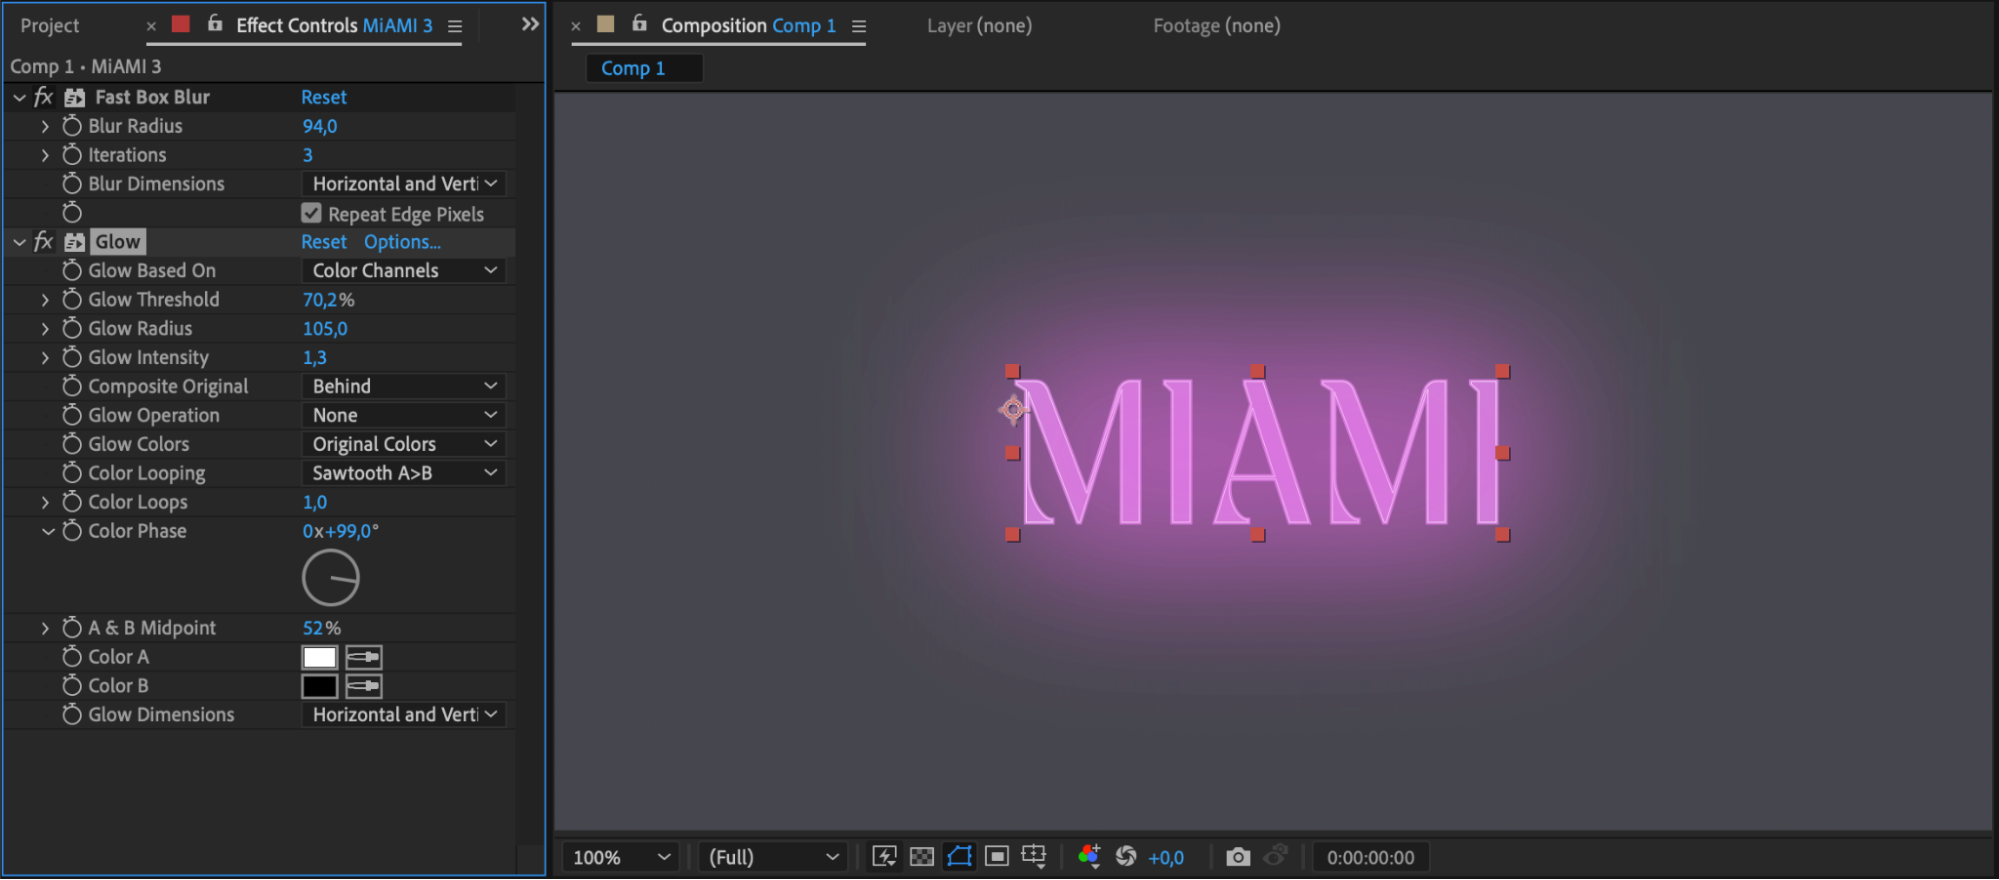The image size is (1999, 880).
Task: Open grid and guide options icon
Action: coord(1034,857)
